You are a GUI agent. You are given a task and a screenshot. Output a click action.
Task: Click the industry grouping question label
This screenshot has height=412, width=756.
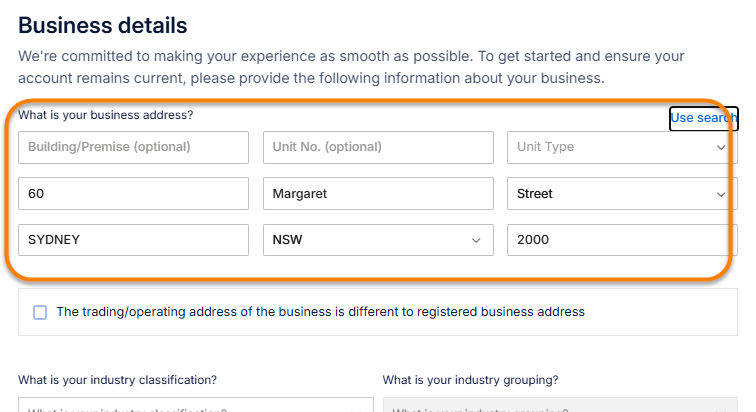pos(470,380)
